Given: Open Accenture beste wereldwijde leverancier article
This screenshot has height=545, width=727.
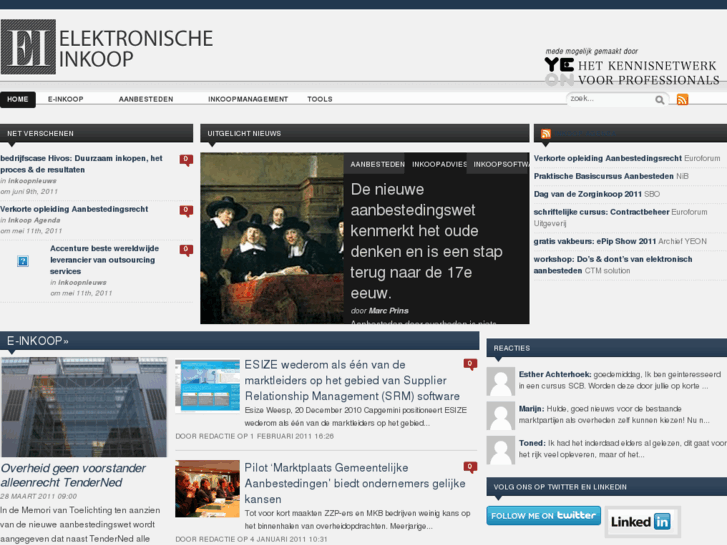Looking at the screenshot, I should pyautogui.click(x=104, y=260).
